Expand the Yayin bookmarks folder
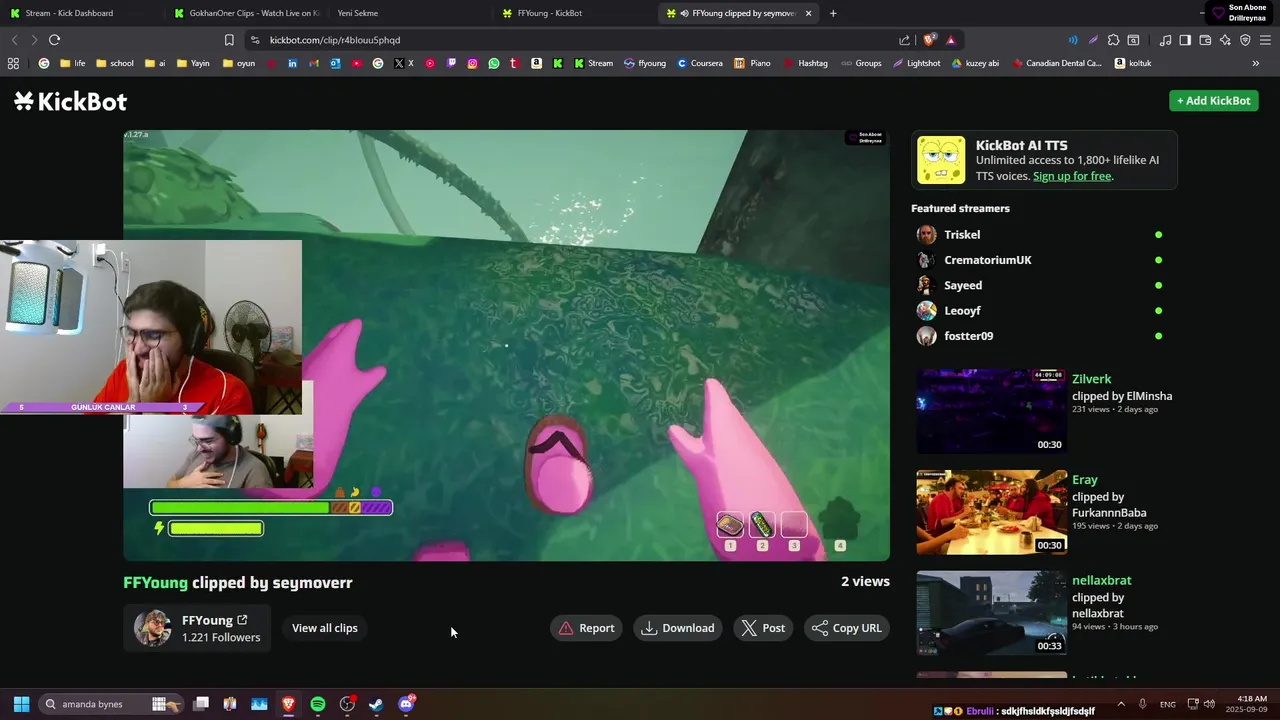The width and height of the screenshot is (1280, 720). click(x=193, y=63)
